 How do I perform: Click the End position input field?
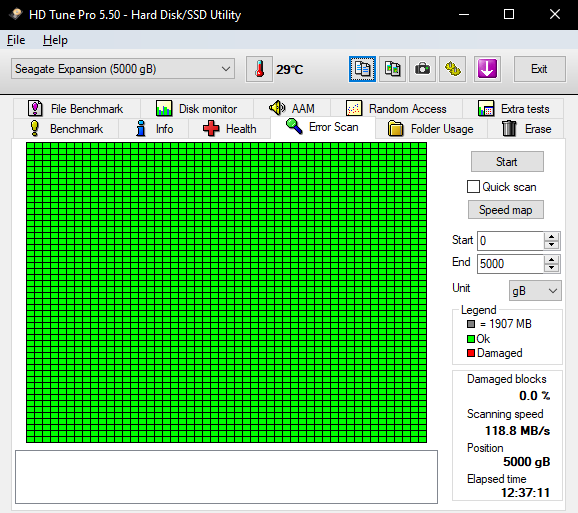coord(511,264)
